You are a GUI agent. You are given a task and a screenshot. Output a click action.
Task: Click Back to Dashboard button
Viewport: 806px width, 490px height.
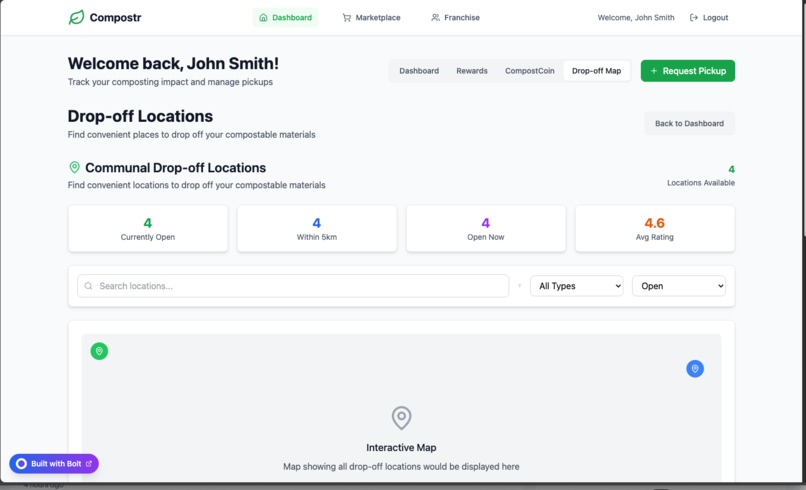(x=689, y=123)
